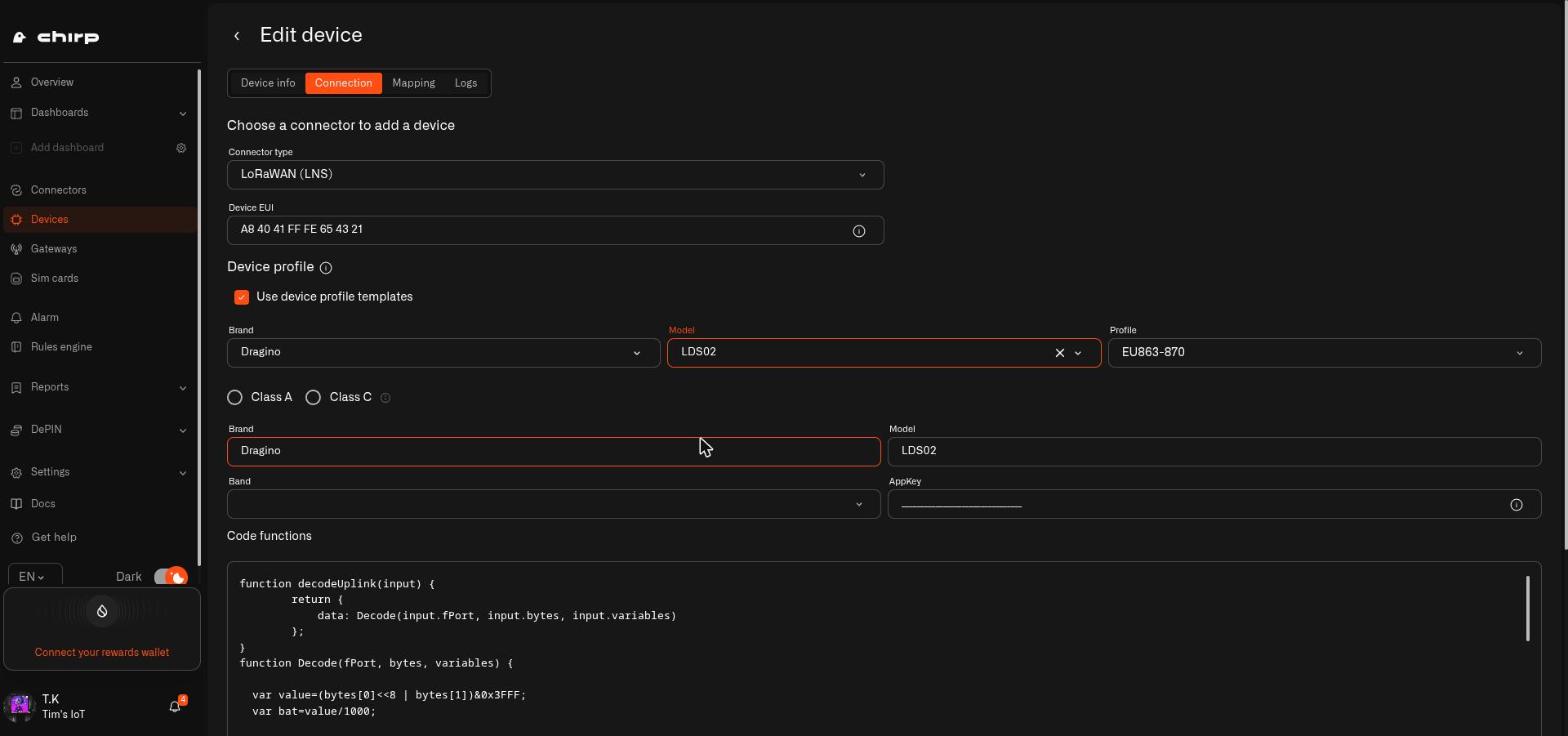The width and height of the screenshot is (1568, 736).
Task: Click Connect your rewards wallet link
Action: point(102,653)
